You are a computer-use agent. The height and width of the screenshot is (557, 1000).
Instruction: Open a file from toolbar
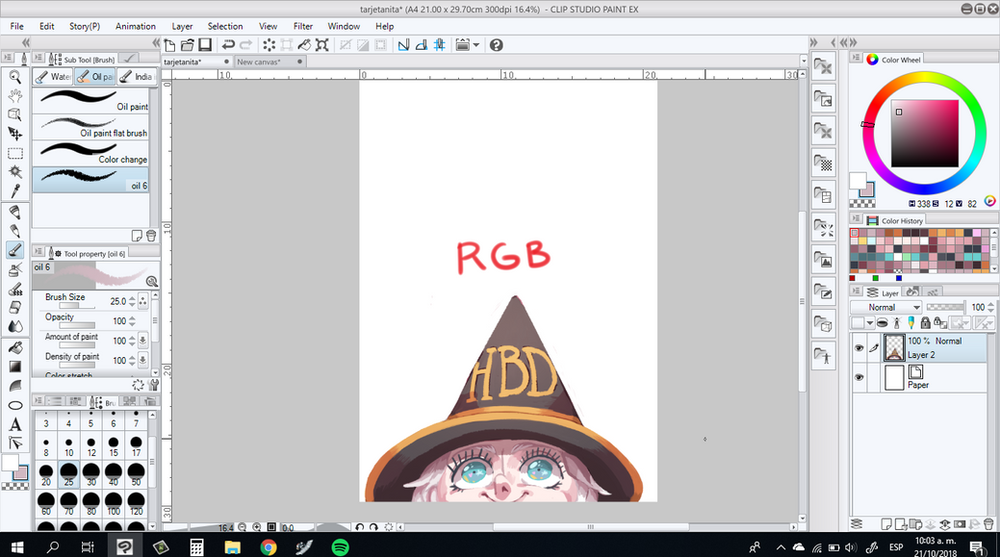click(187, 45)
